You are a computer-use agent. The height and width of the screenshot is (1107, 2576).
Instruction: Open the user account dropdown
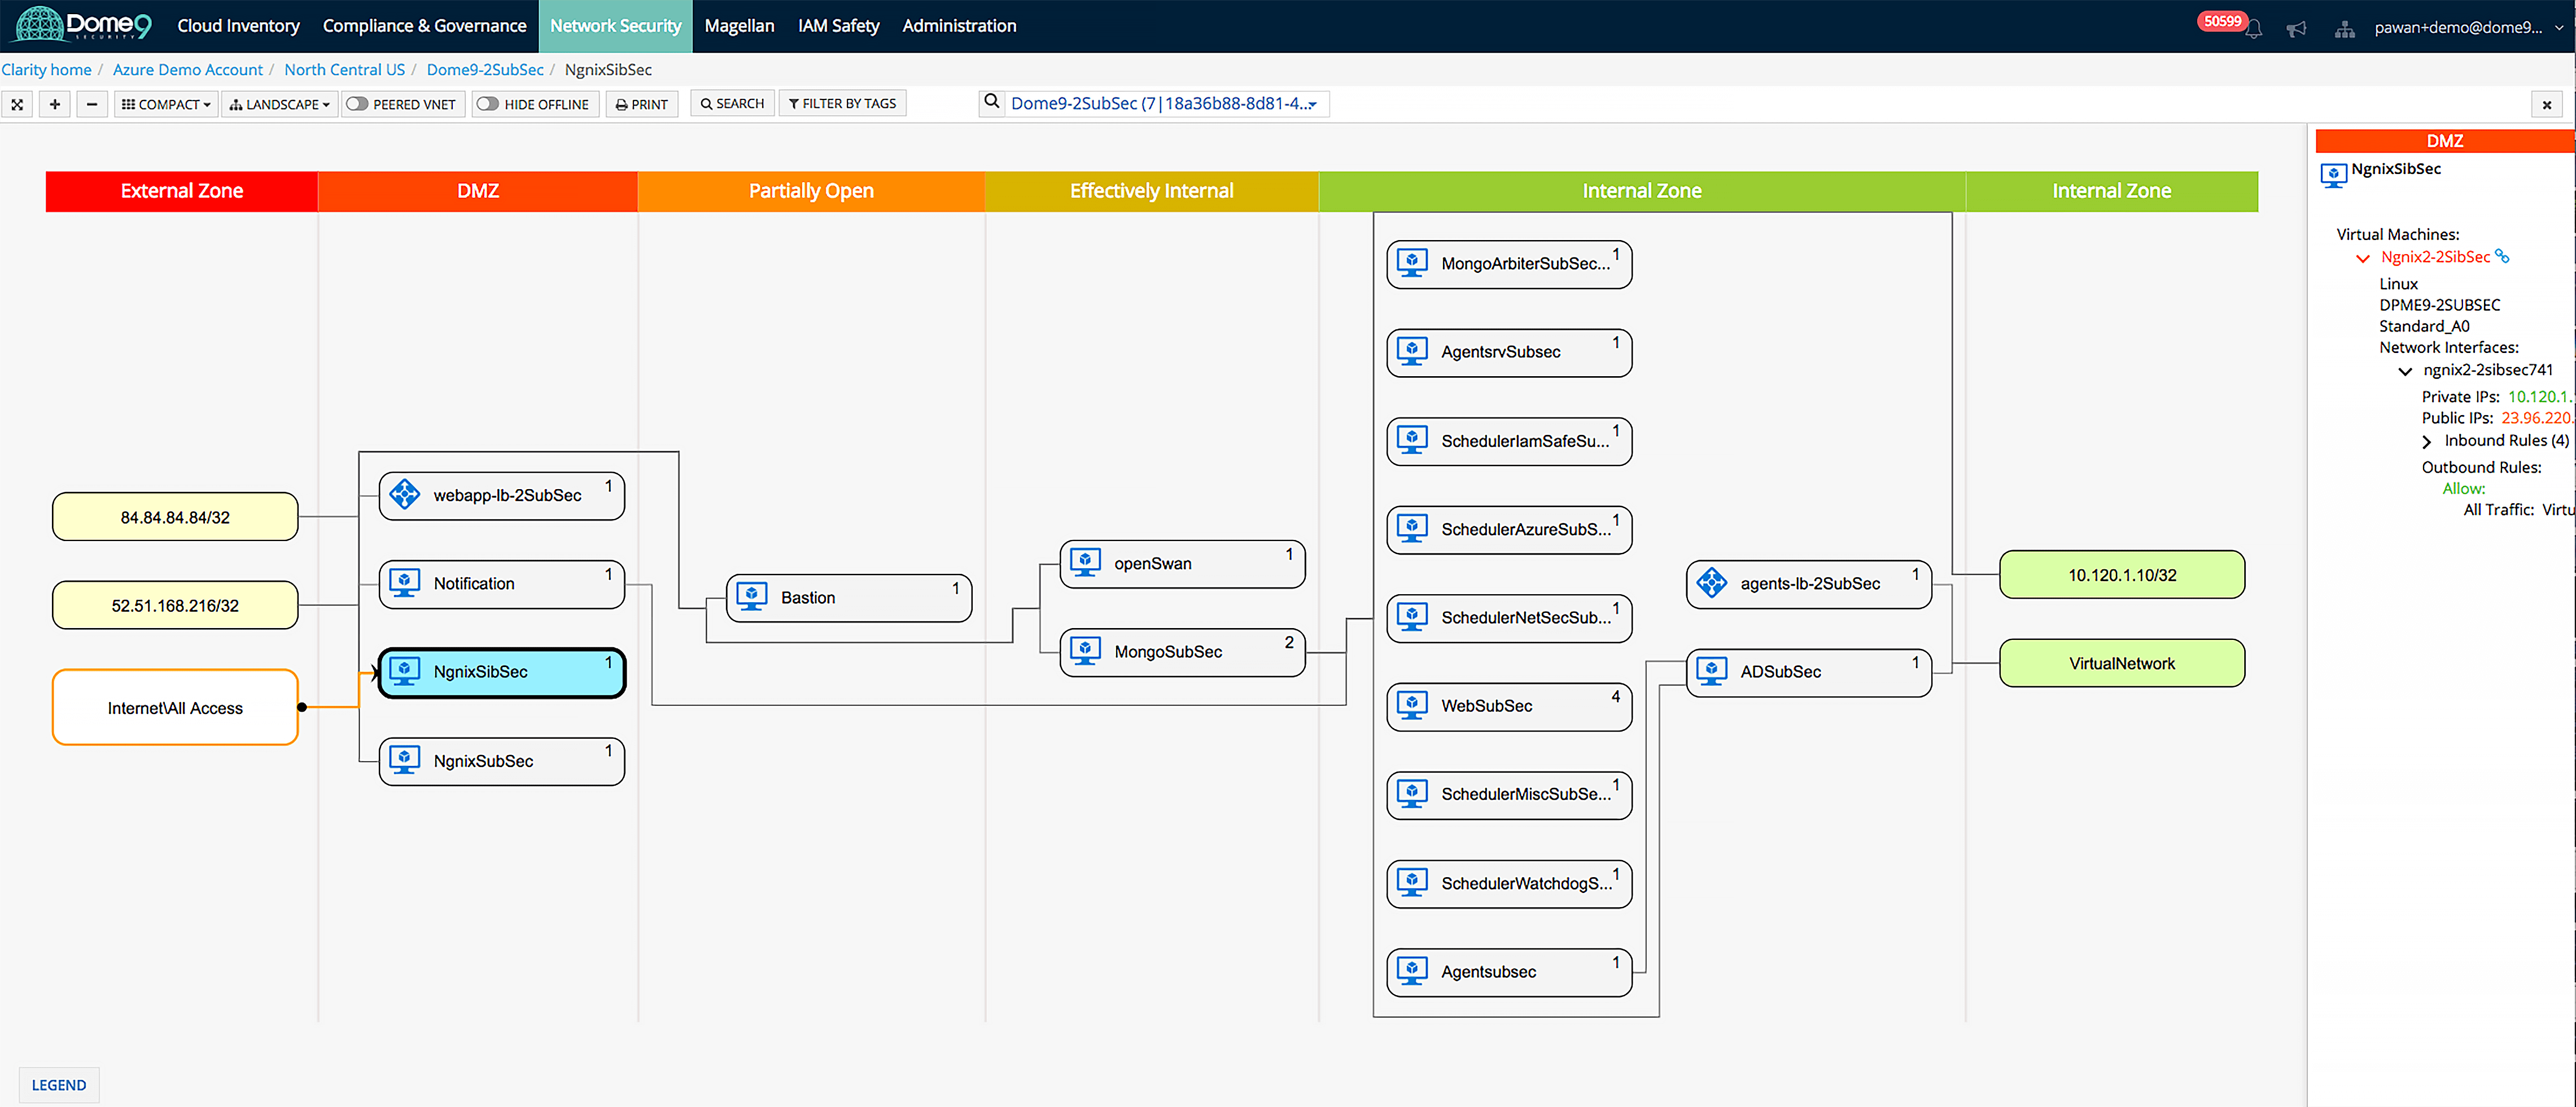click(x=2468, y=27)
